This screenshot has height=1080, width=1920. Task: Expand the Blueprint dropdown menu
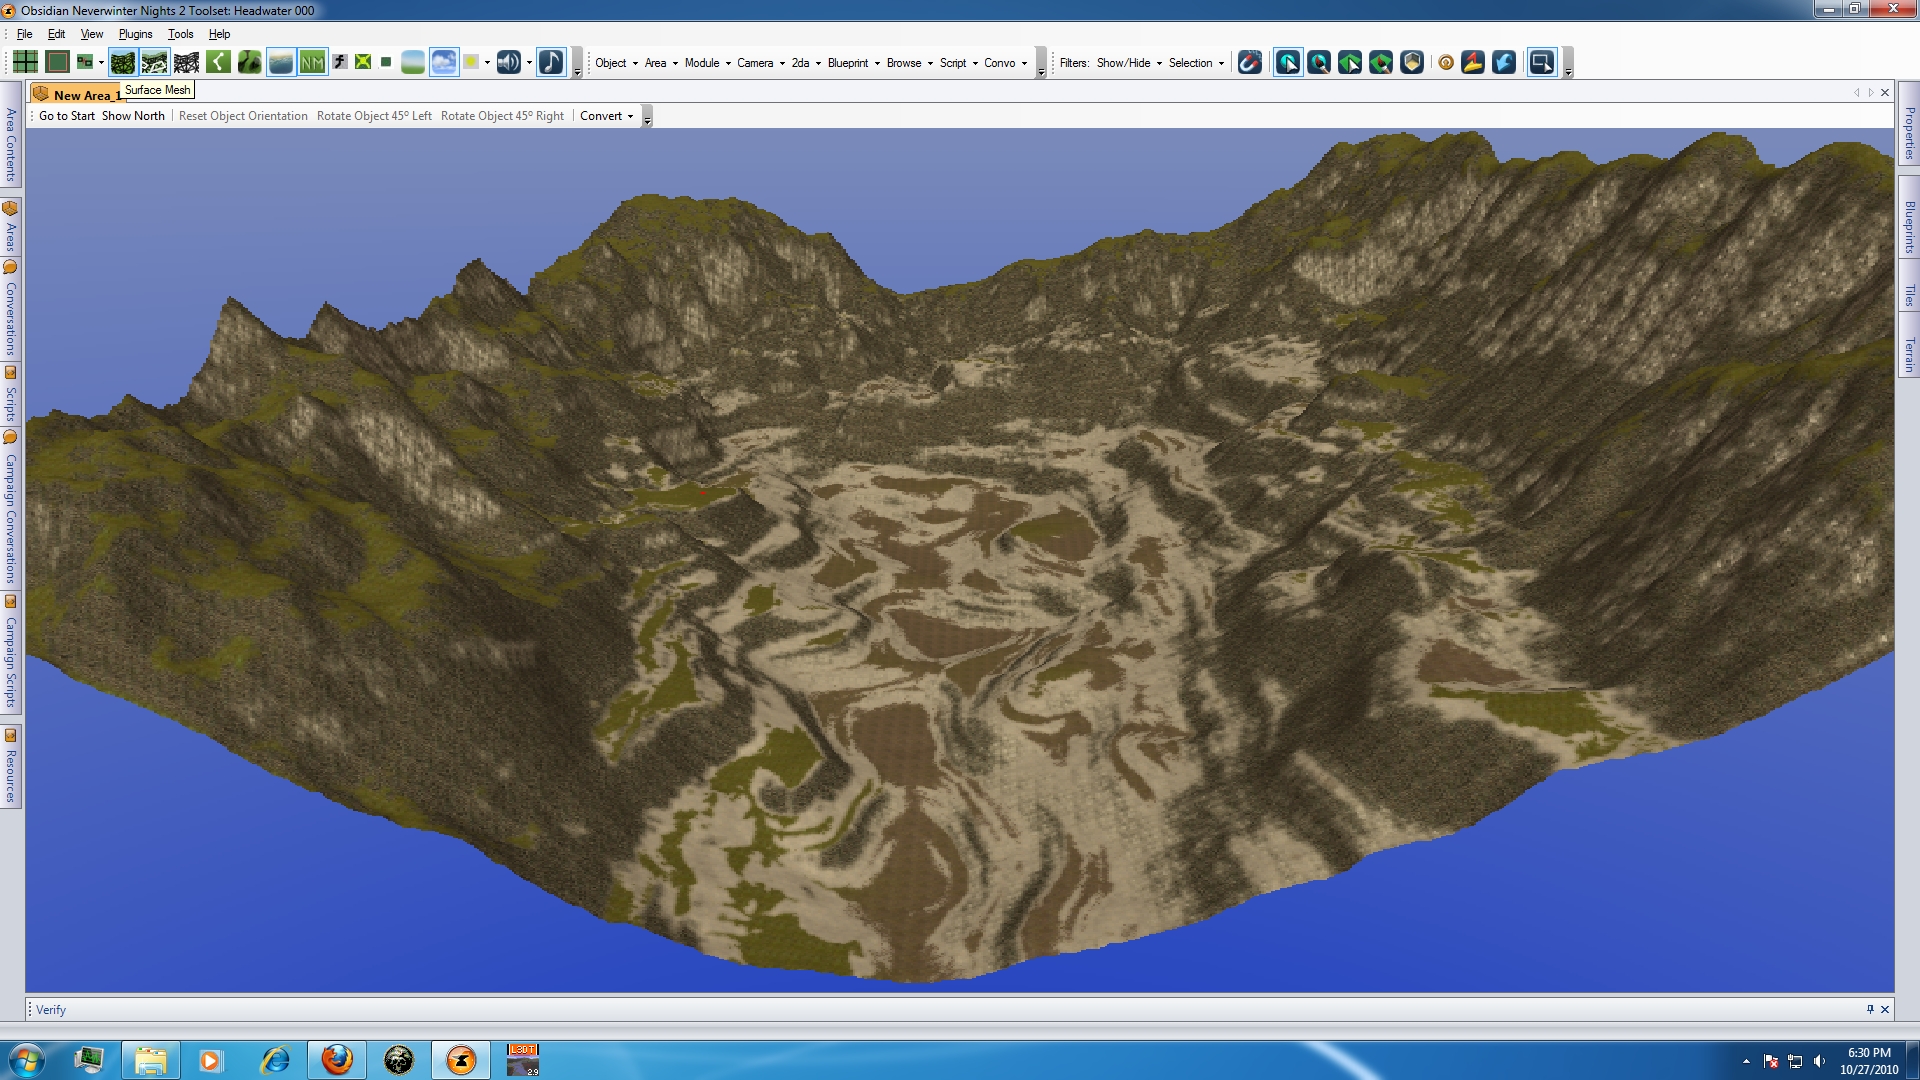(853, 63)
